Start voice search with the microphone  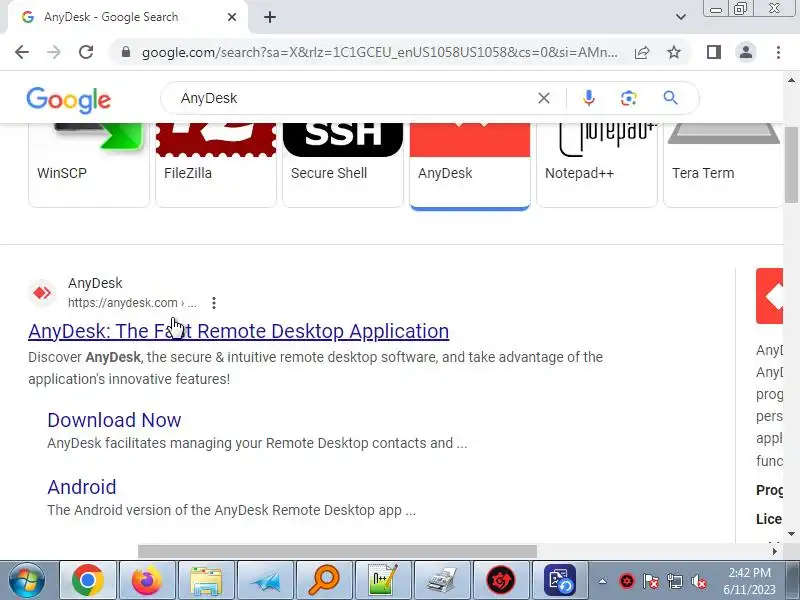[589, 98]
